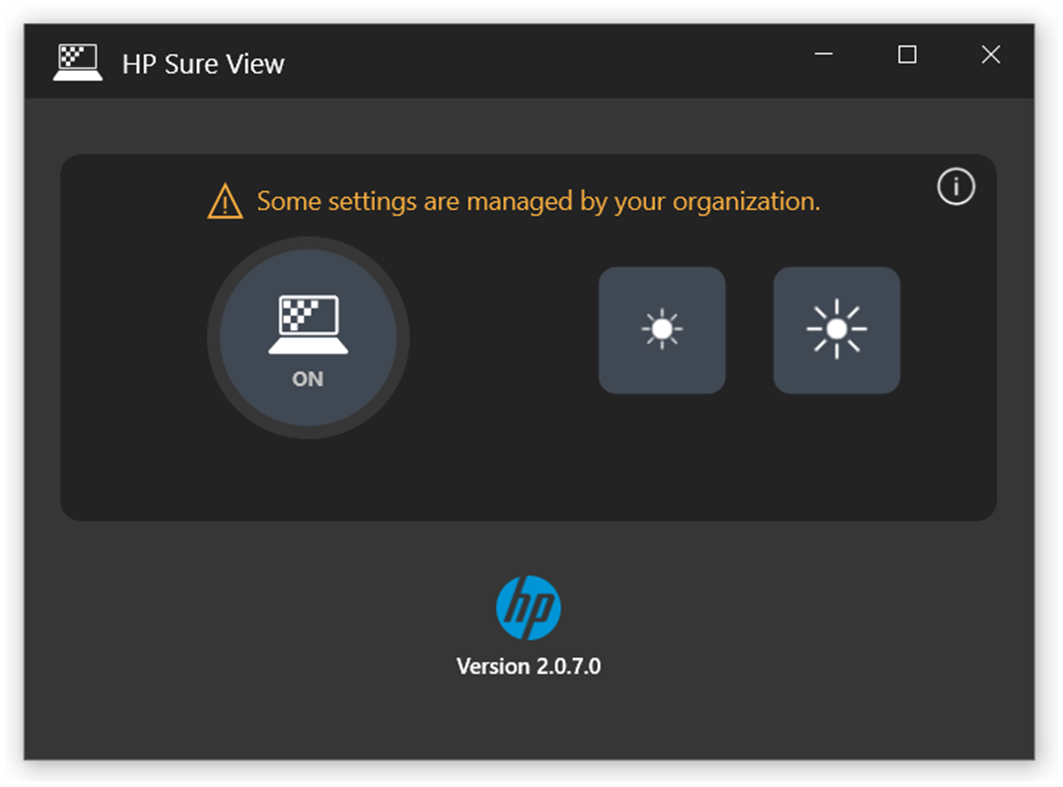Maximize the HP Sure View window
The image size is (1063, 787).
click(906, 55)
